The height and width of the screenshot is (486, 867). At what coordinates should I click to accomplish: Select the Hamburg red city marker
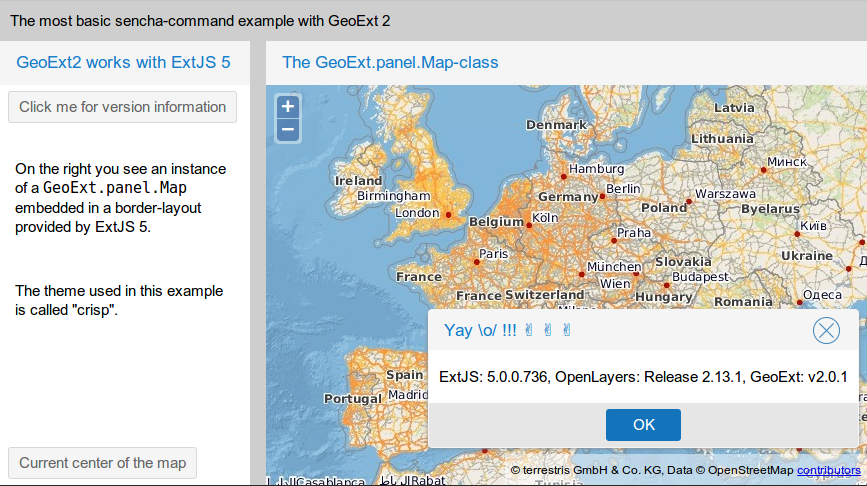point(563,177)
